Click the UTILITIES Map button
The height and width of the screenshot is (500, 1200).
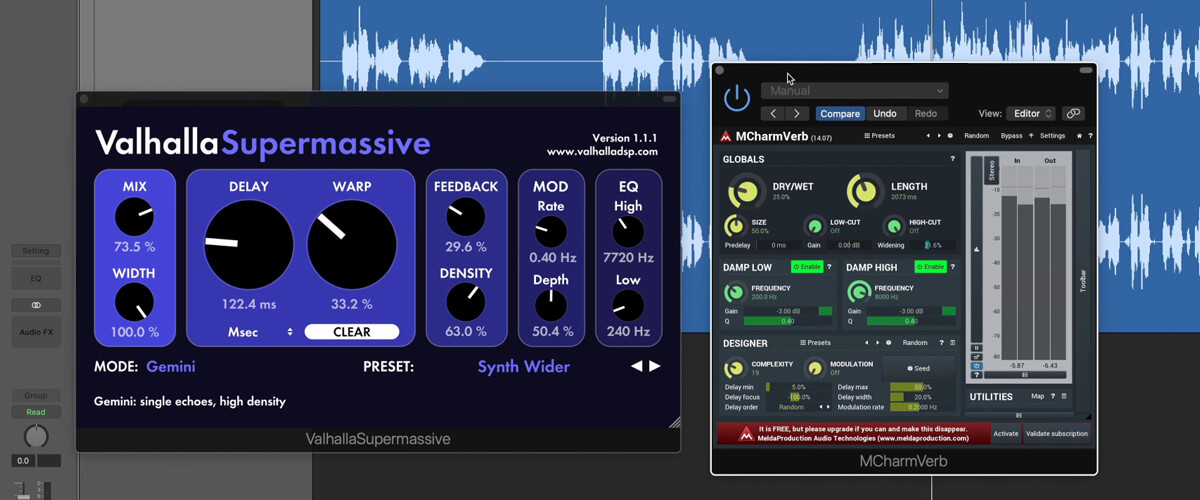tap(1037, 396)
